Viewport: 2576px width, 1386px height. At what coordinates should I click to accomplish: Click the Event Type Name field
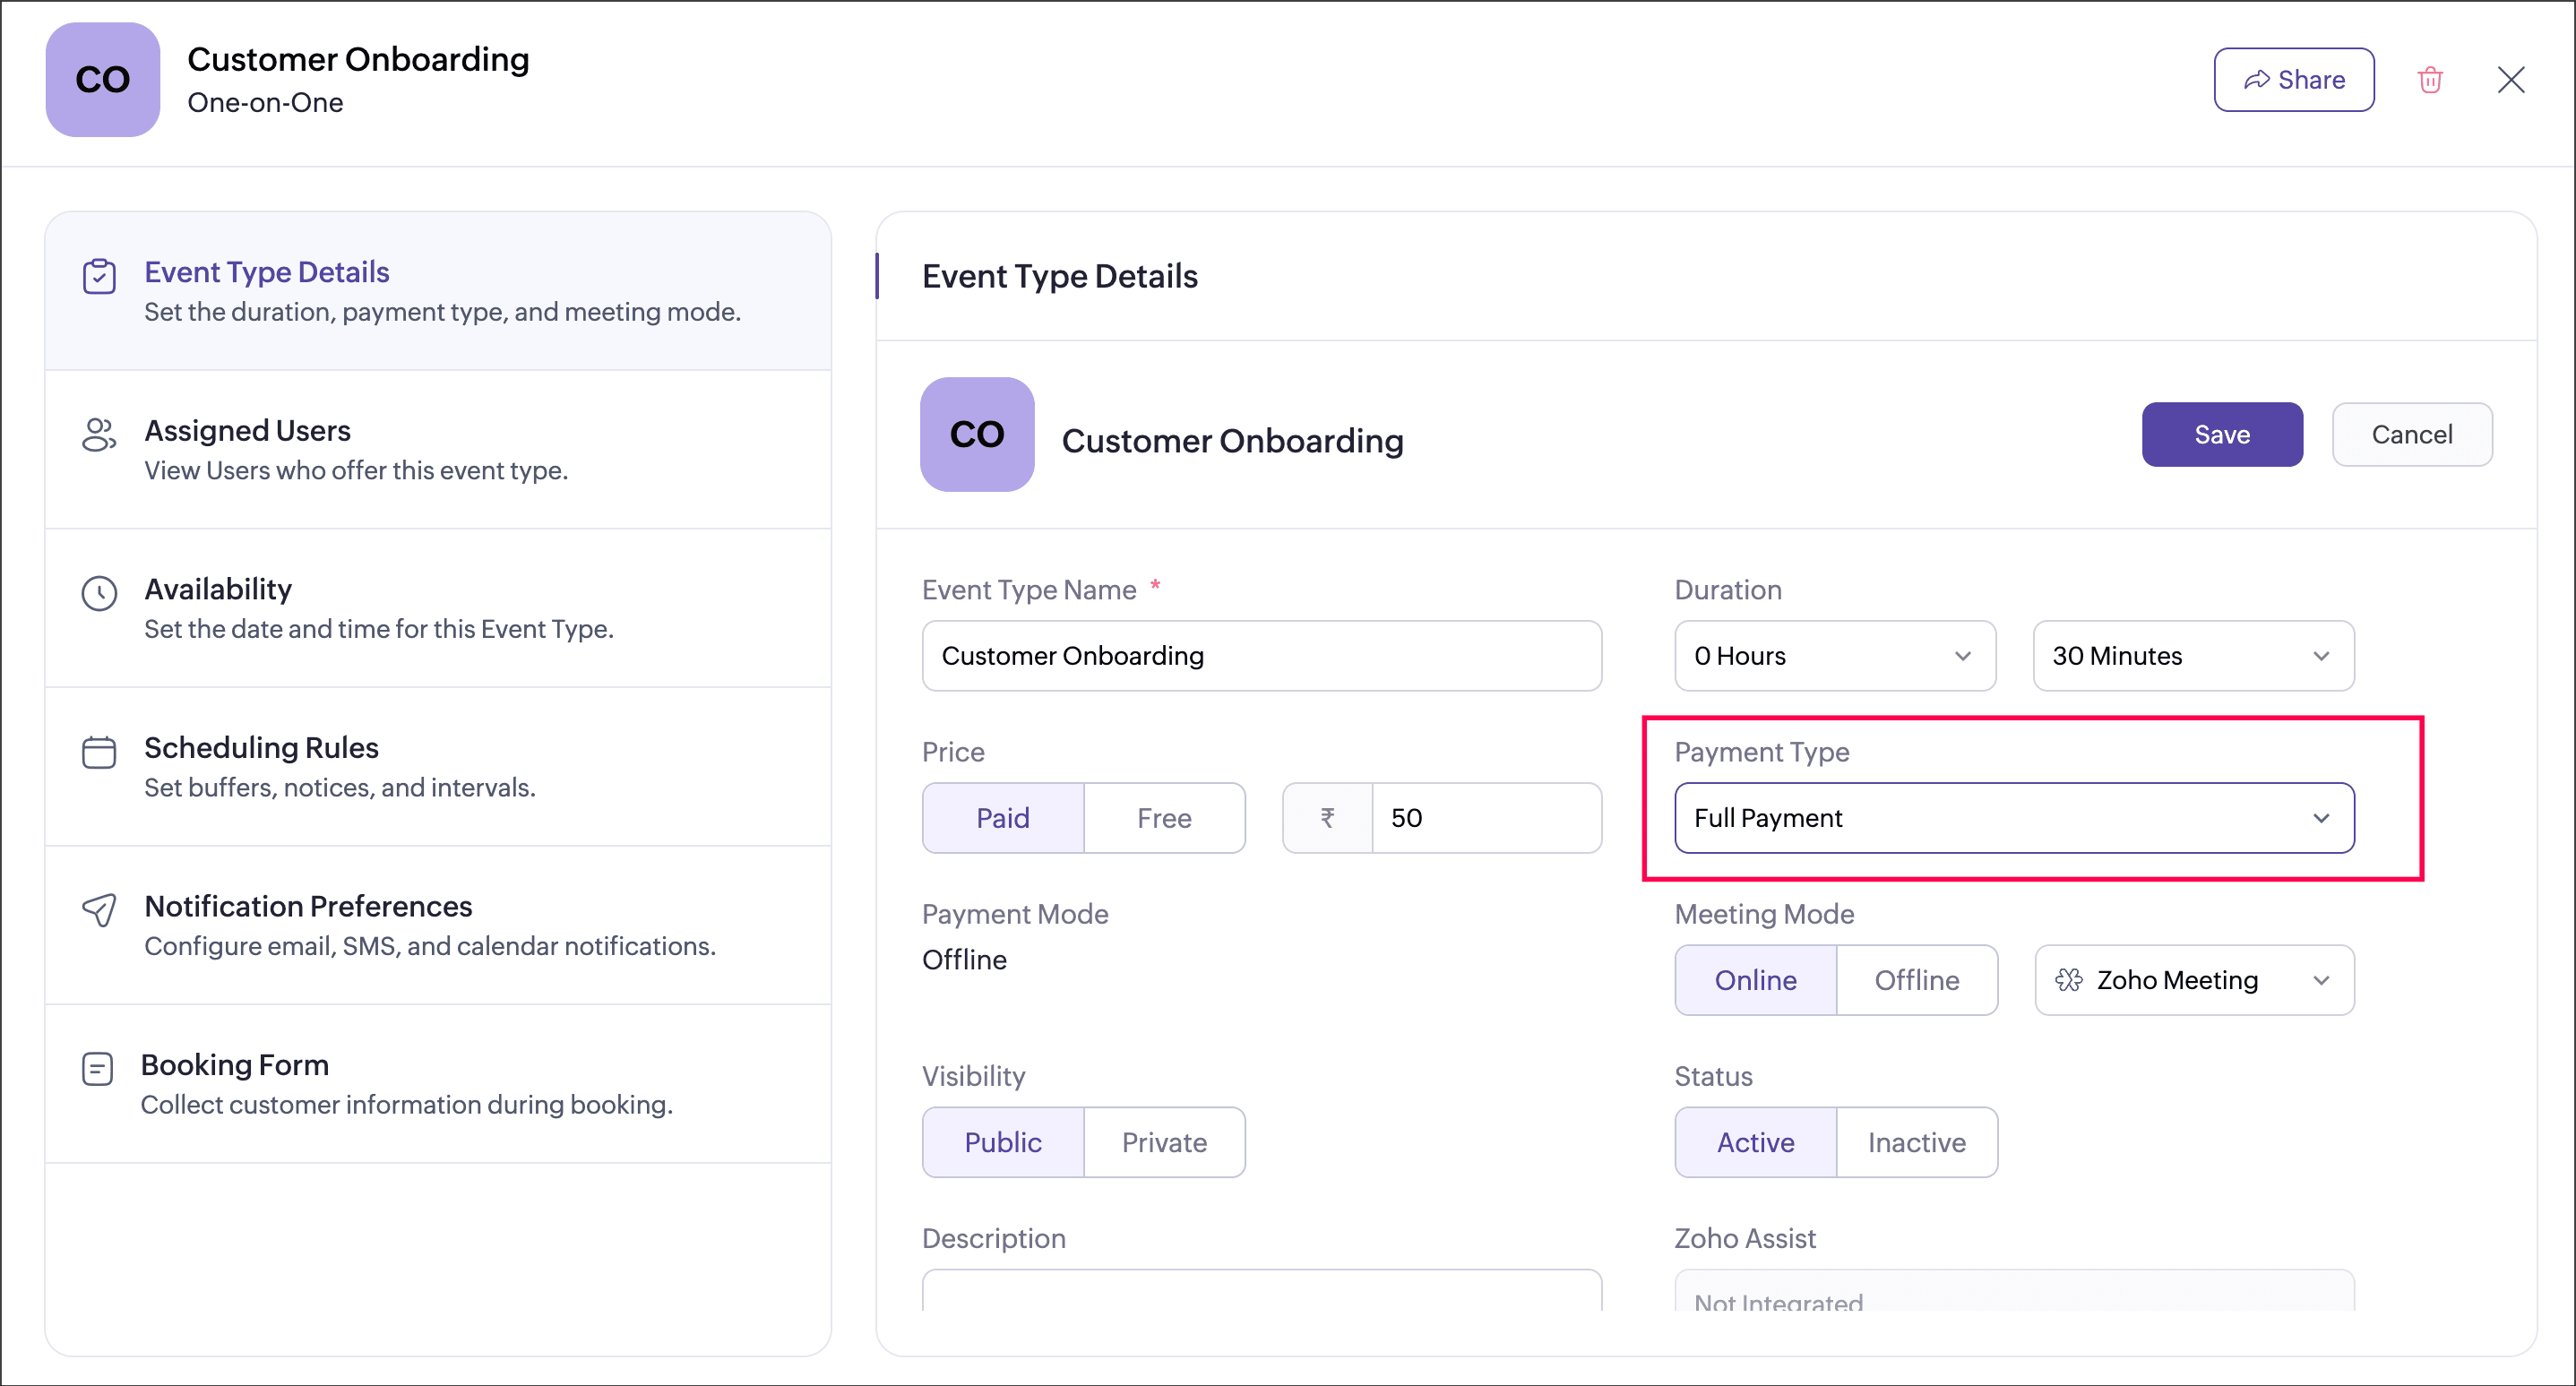click(x=1261, y=656)
